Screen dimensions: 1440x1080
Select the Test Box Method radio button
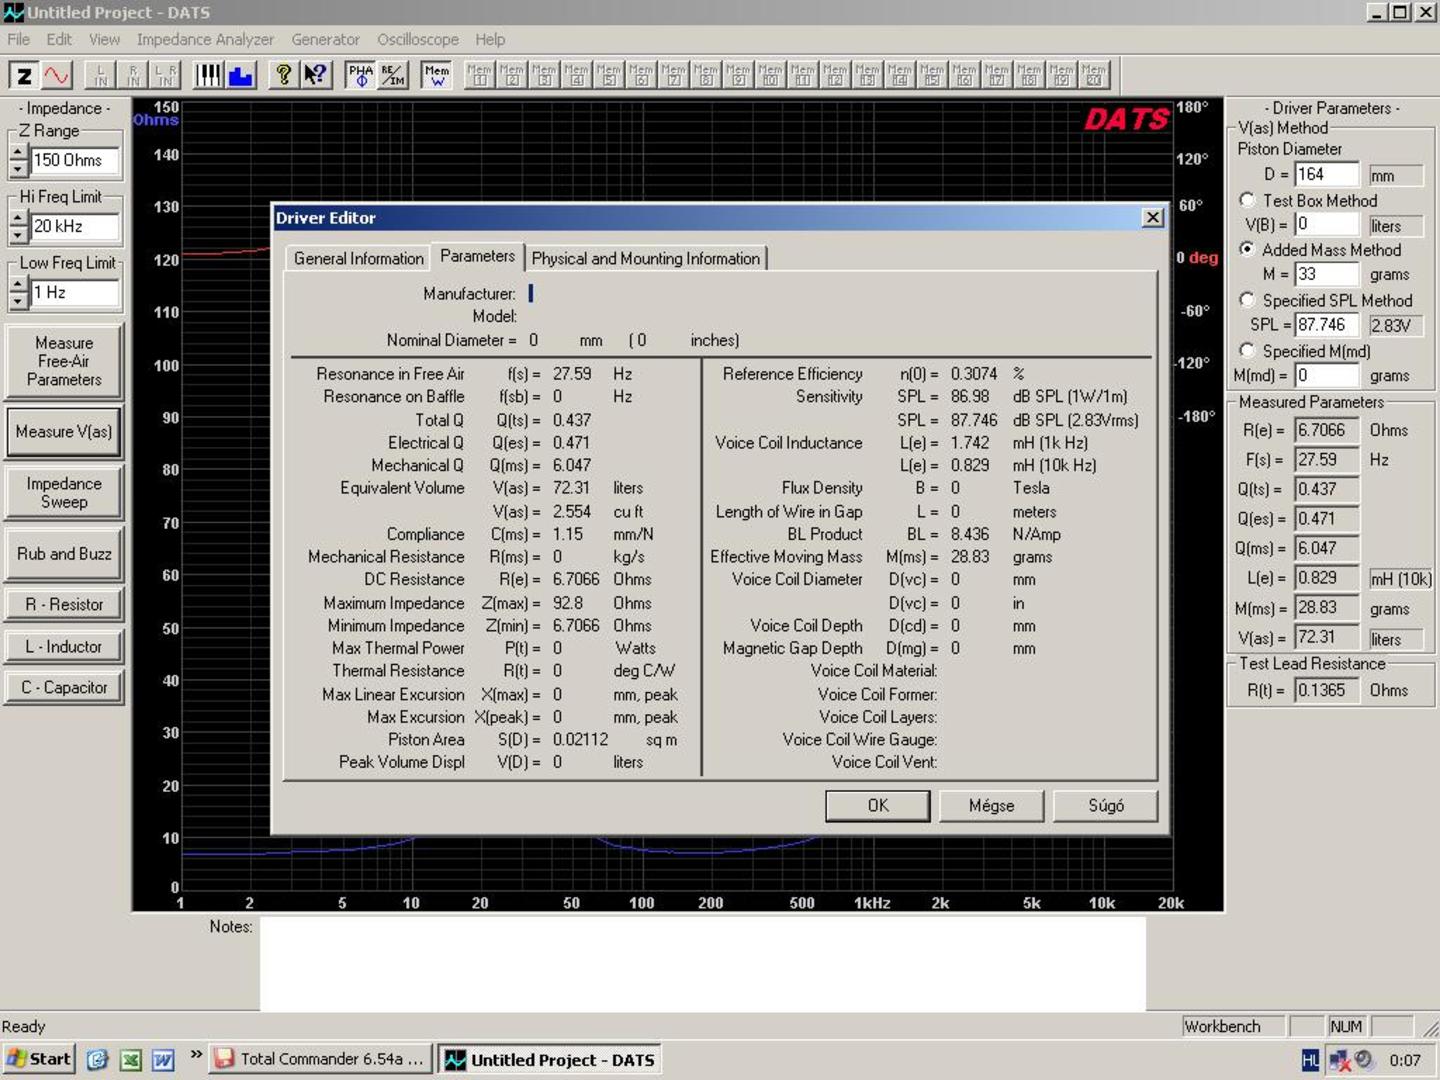coord(1247,200)
